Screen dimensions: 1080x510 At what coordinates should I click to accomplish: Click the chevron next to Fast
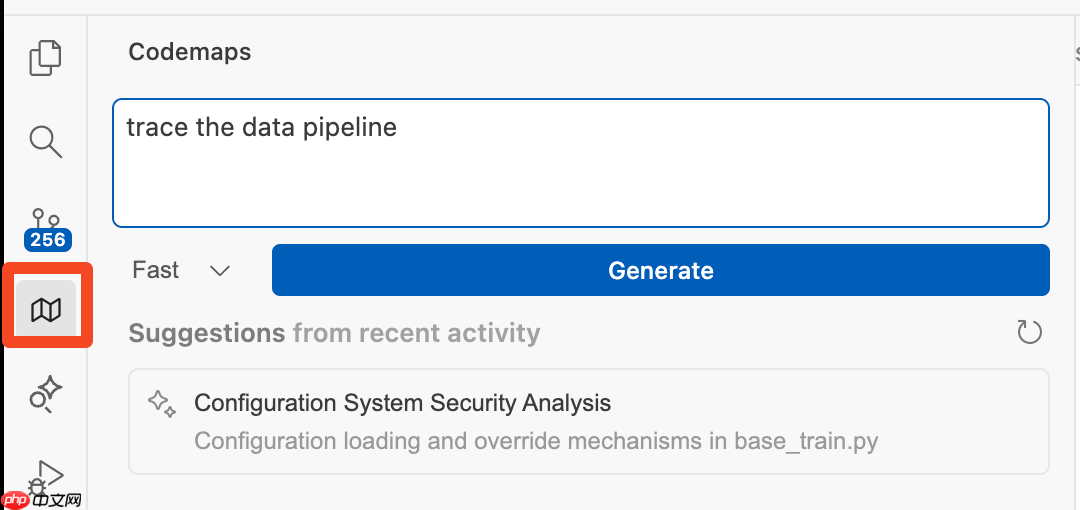tap(220, 271)
